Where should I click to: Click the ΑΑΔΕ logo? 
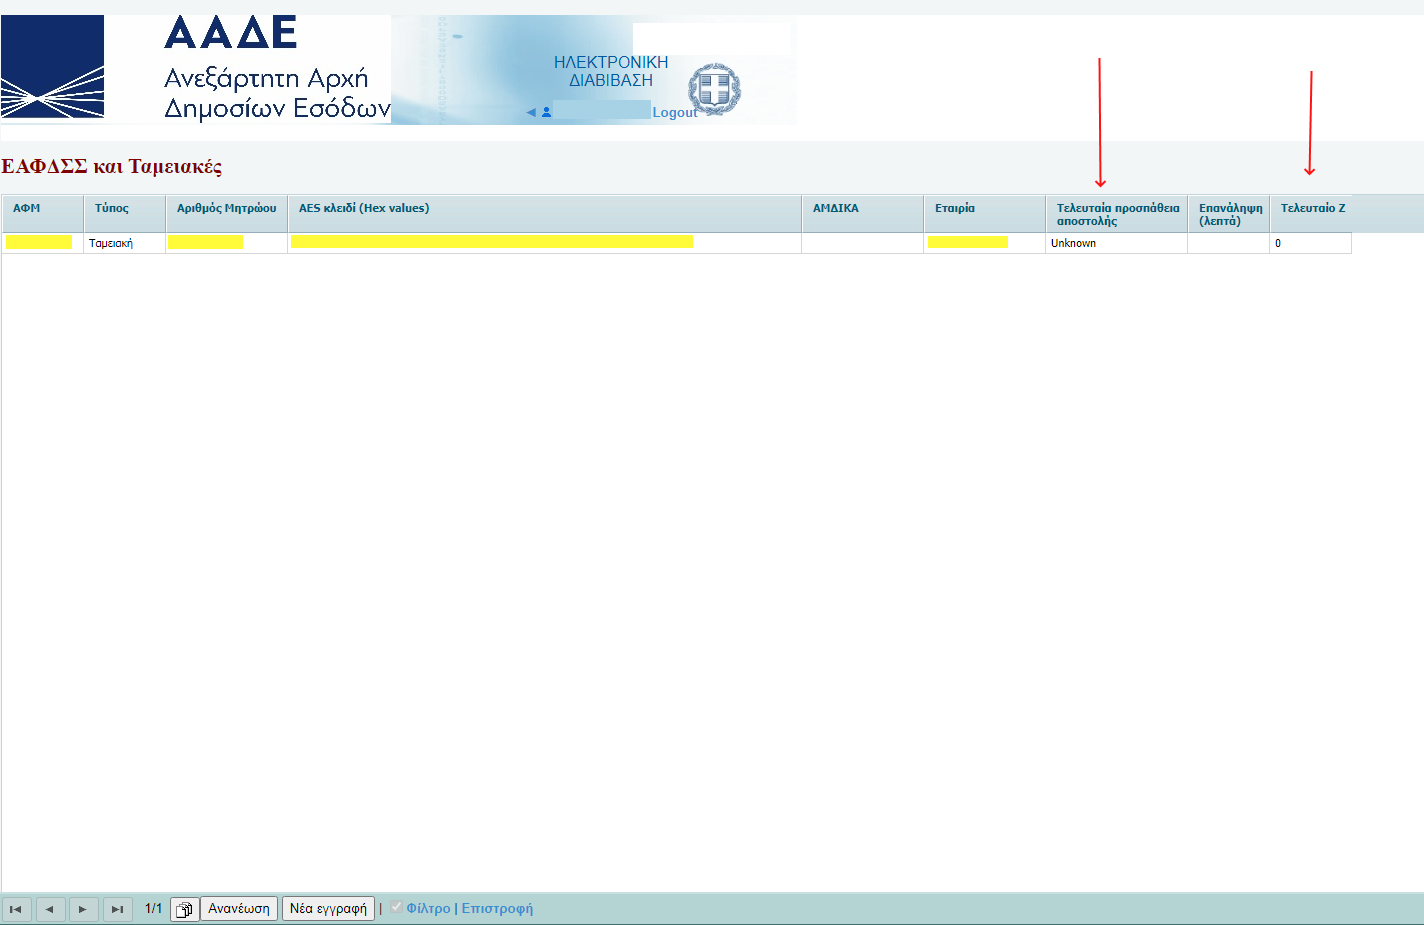click(53, 67)
